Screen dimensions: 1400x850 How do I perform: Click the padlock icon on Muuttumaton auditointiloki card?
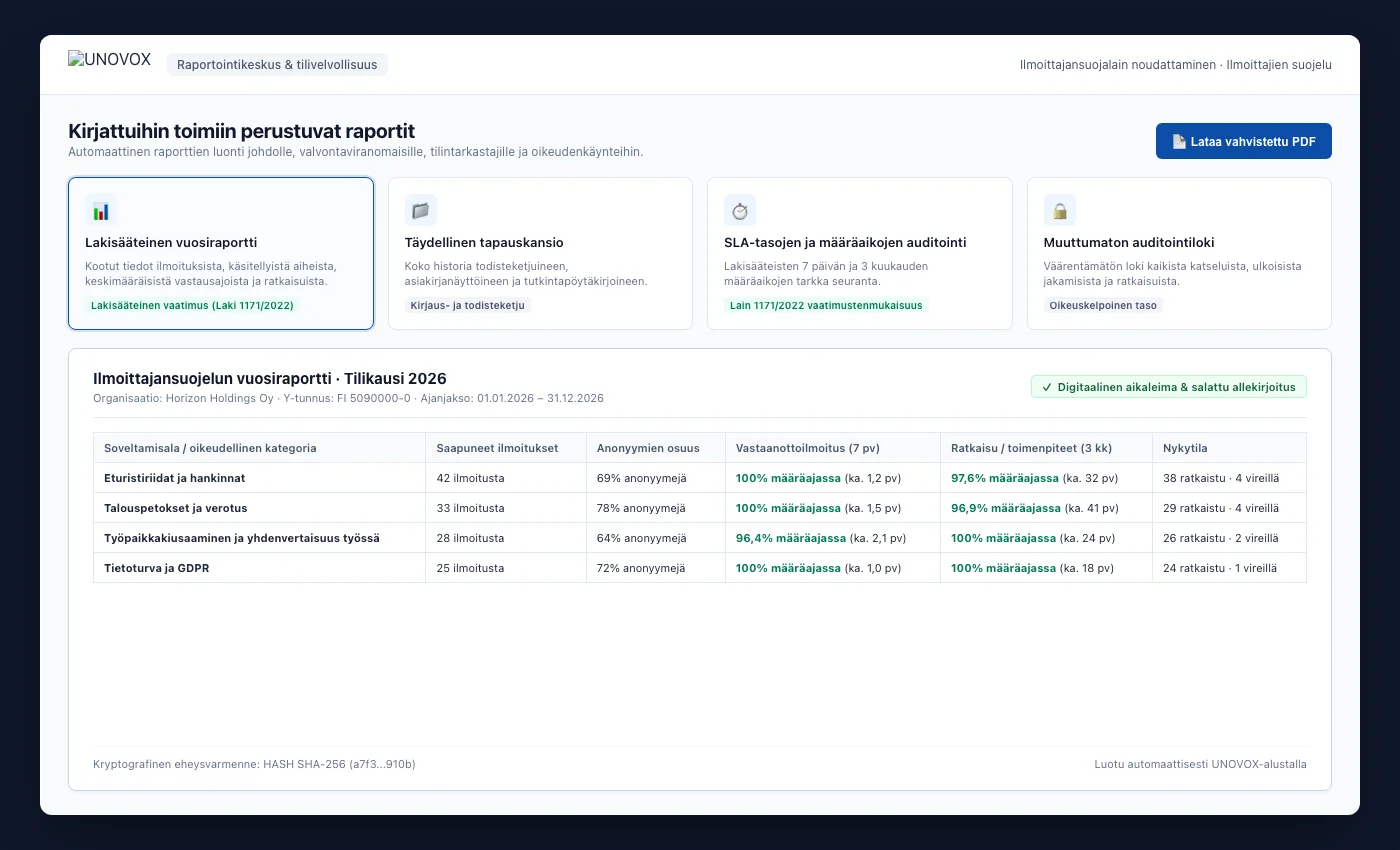[1060, 210]
